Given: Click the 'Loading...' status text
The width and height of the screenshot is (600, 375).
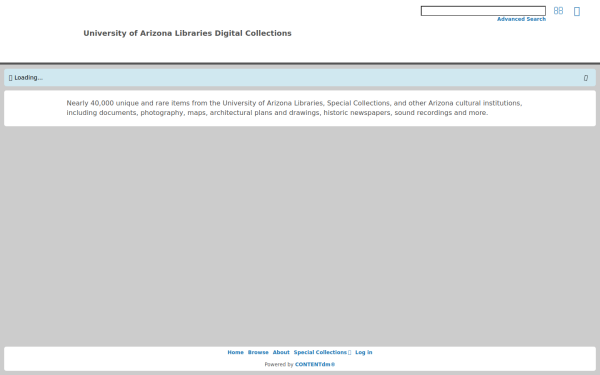Looking at the screenshot, I should (29, 78).
